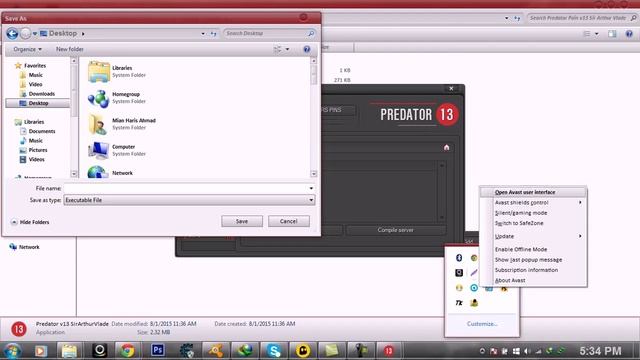Open the Organize dropdown menu

click(27, 49)
